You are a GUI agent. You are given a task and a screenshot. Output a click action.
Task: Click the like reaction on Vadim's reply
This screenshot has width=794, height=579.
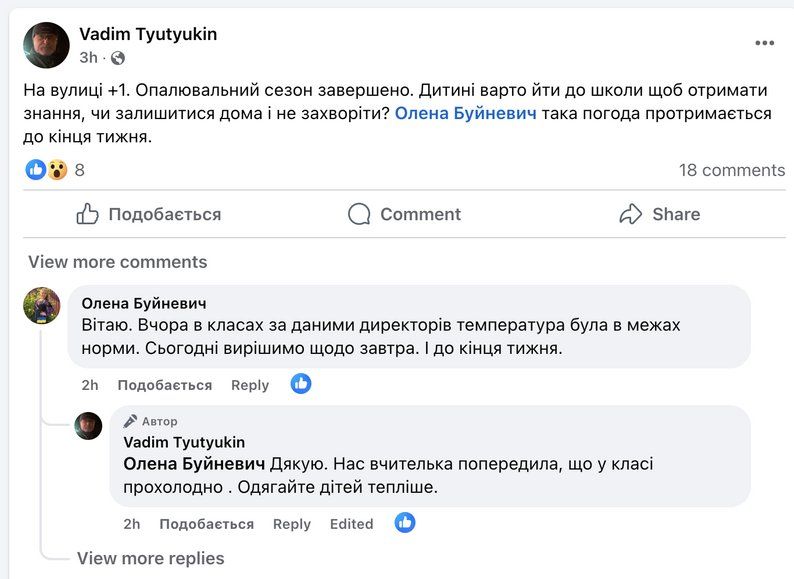point(405,523)
